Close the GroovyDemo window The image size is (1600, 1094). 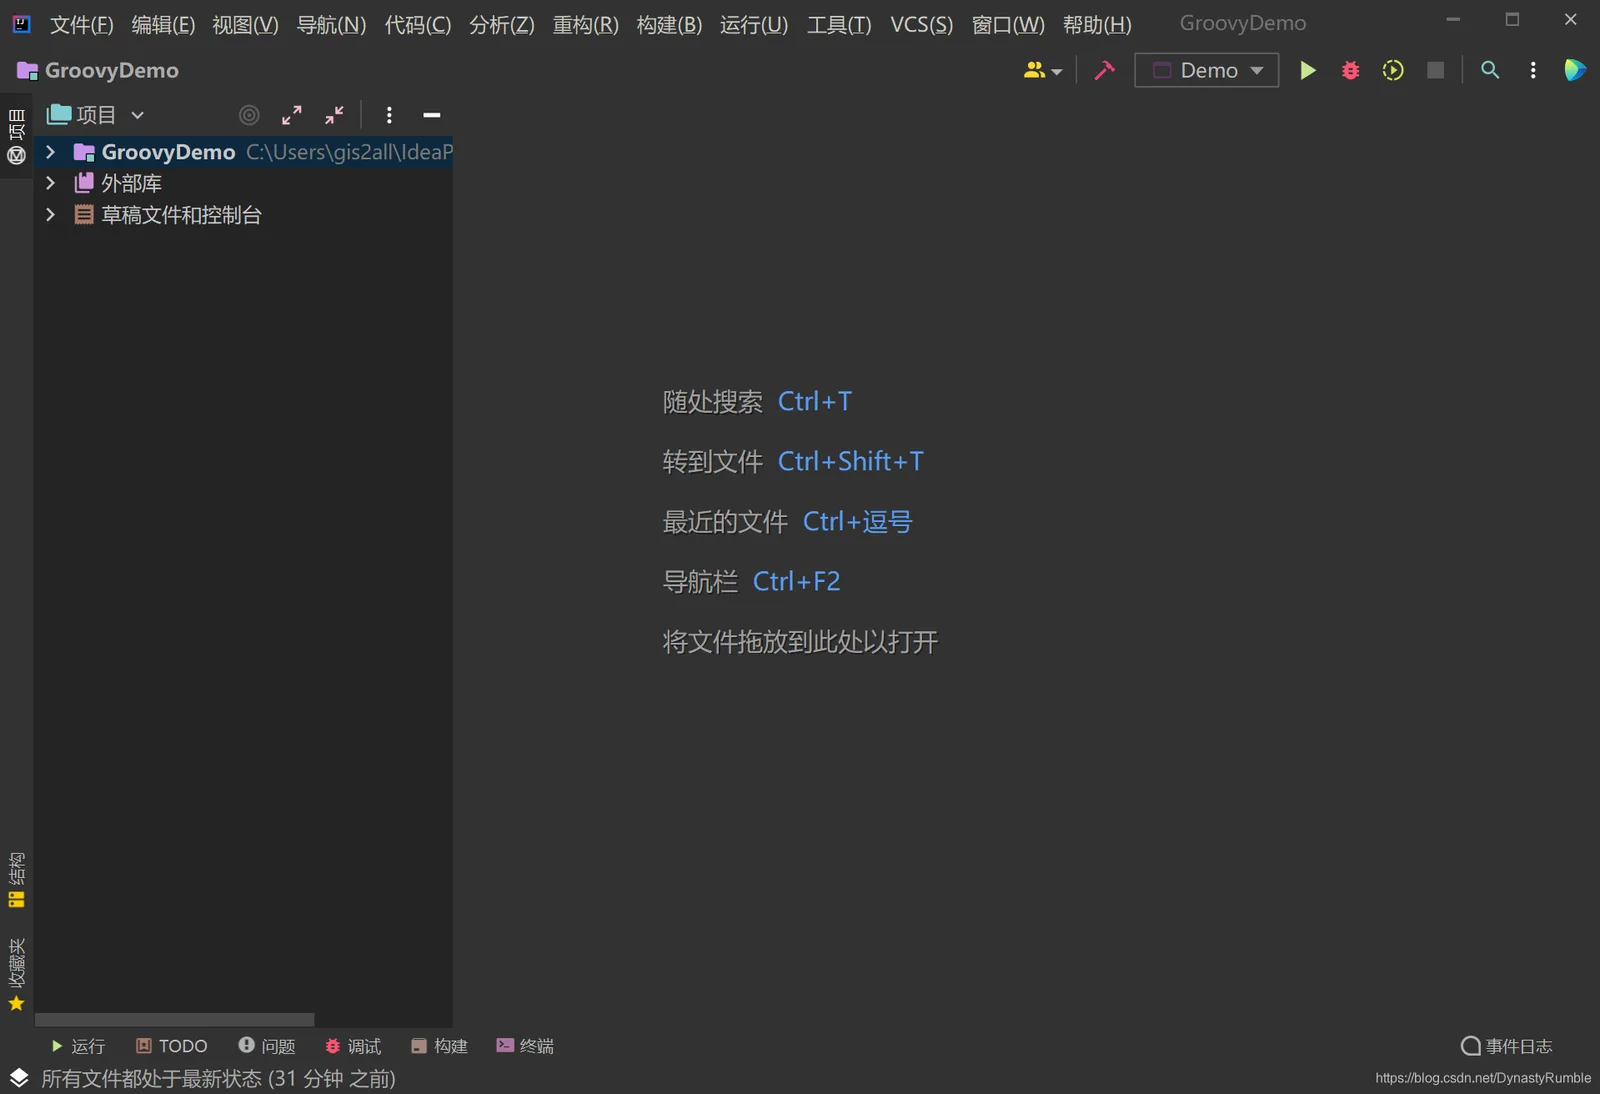click(1570, 20)
